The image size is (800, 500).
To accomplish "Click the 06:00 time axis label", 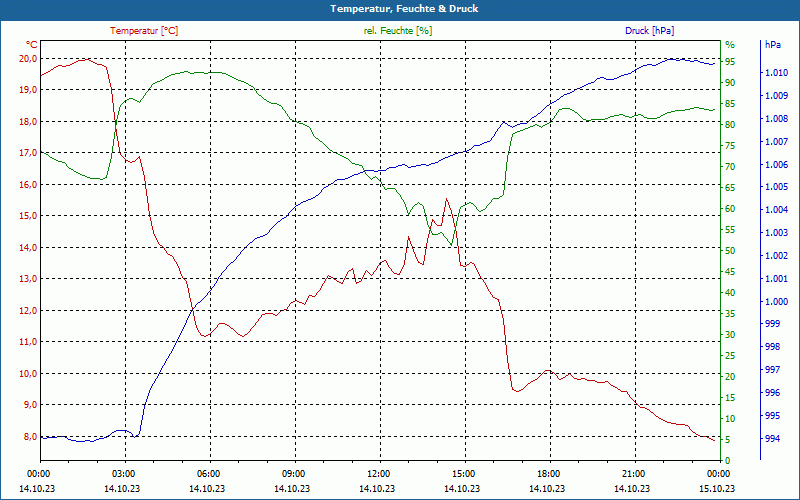I will (x=207, y=473).
